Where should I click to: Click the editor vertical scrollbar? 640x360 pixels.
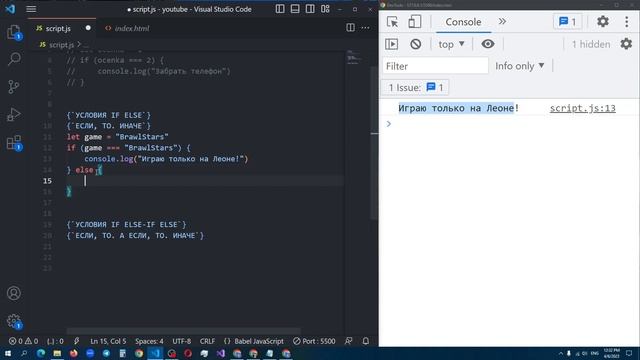coord(374,143)
